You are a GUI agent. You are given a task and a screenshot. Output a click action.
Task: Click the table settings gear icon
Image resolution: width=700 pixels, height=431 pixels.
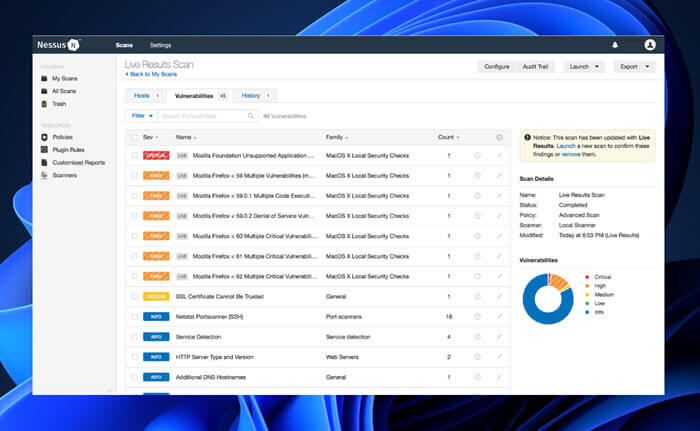coord(499,138)
